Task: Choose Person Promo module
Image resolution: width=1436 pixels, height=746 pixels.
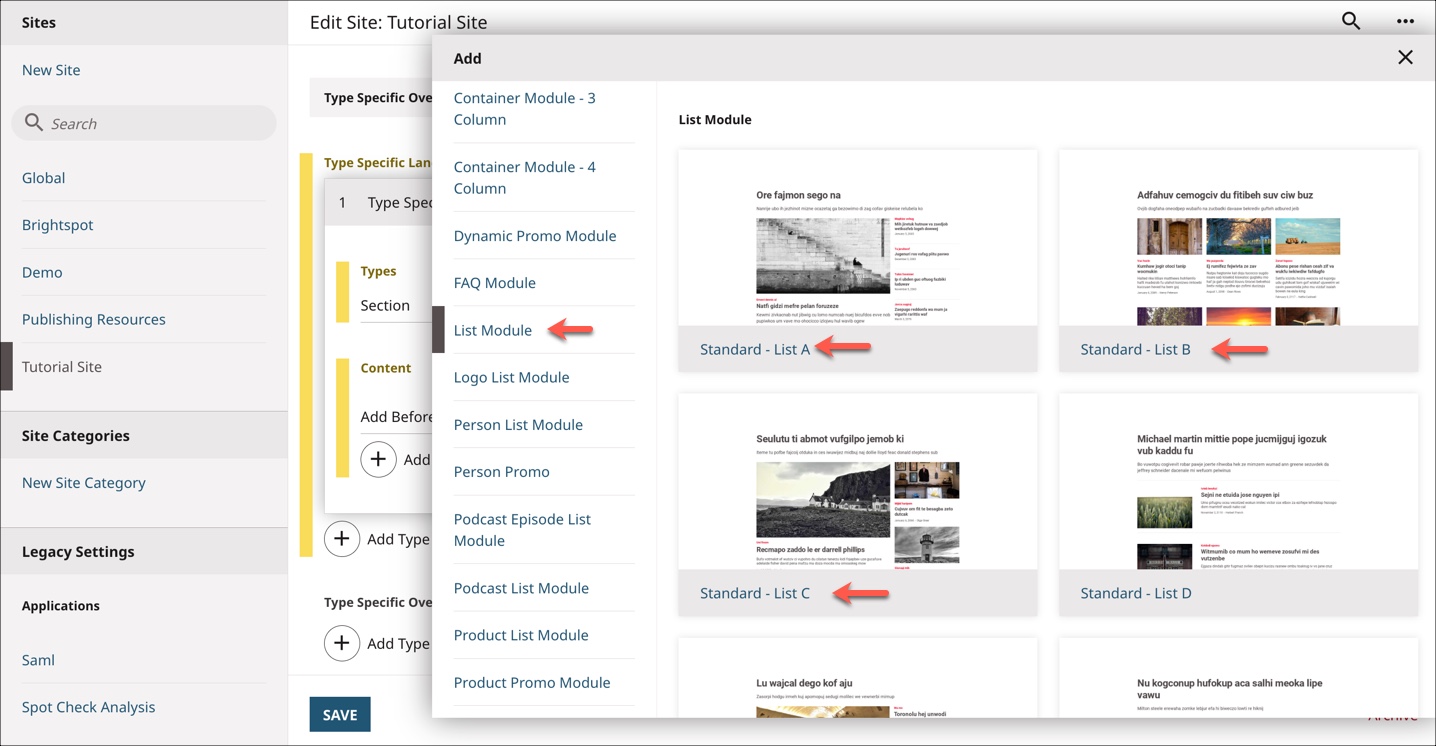Action: click(501, 472)
